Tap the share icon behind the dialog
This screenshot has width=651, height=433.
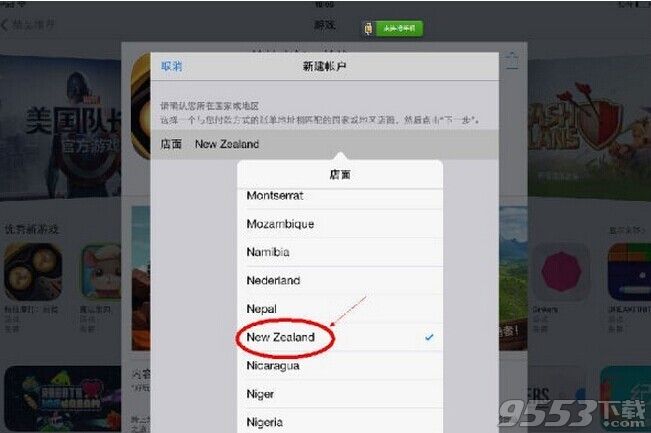513,61
